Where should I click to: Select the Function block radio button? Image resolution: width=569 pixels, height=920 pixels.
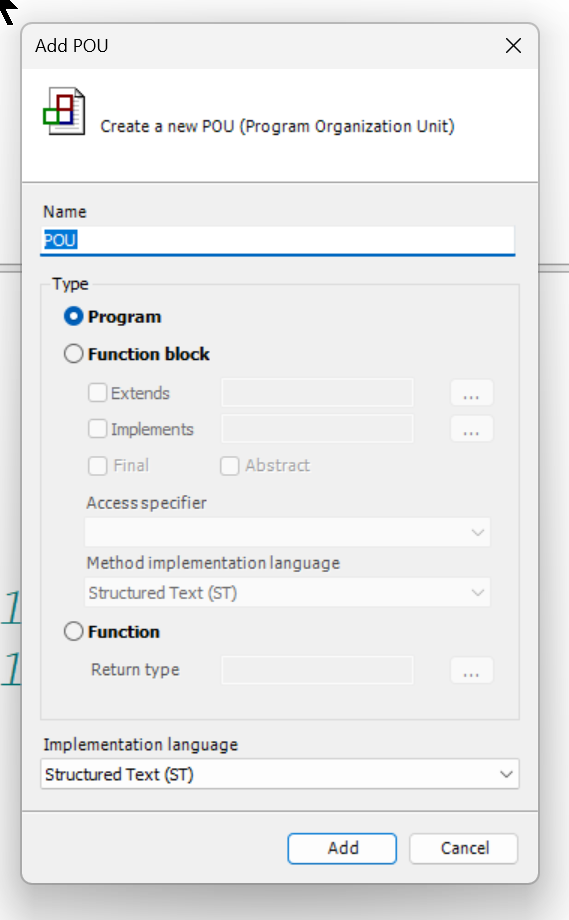(74, 354)
